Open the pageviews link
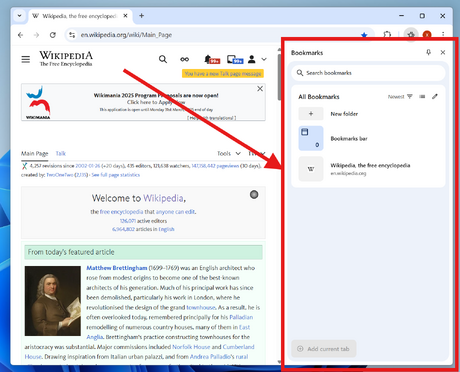 tap(215, 166)
